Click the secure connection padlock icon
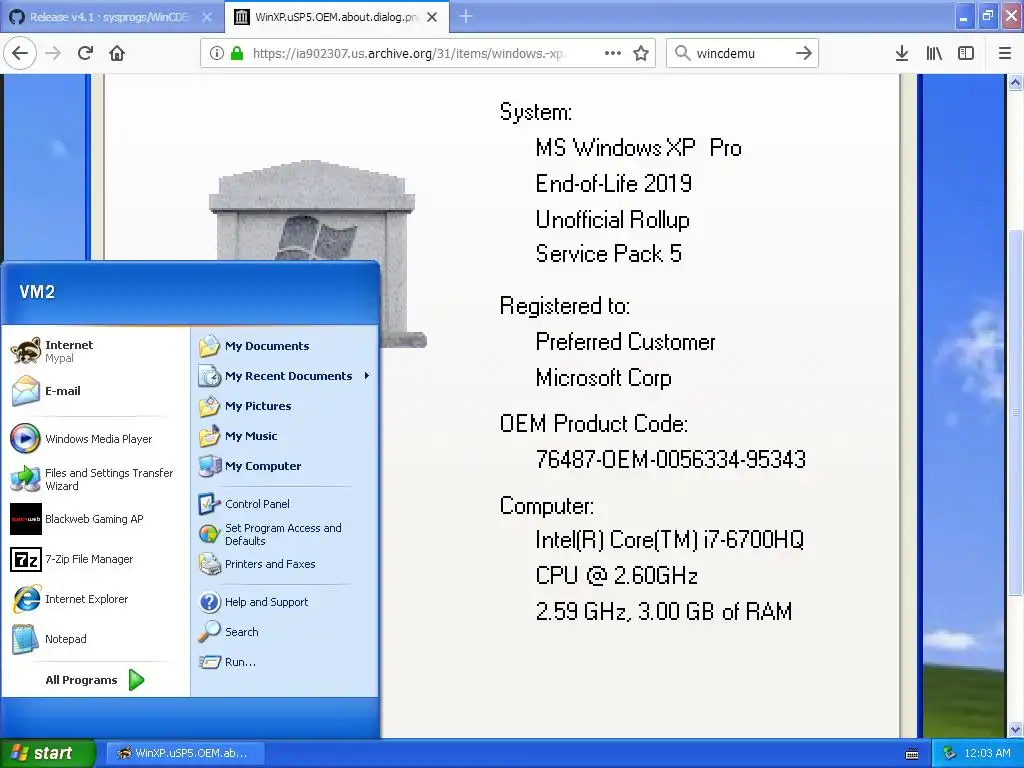The width and height of the screenshot is (1024, 768). point(237,53)
